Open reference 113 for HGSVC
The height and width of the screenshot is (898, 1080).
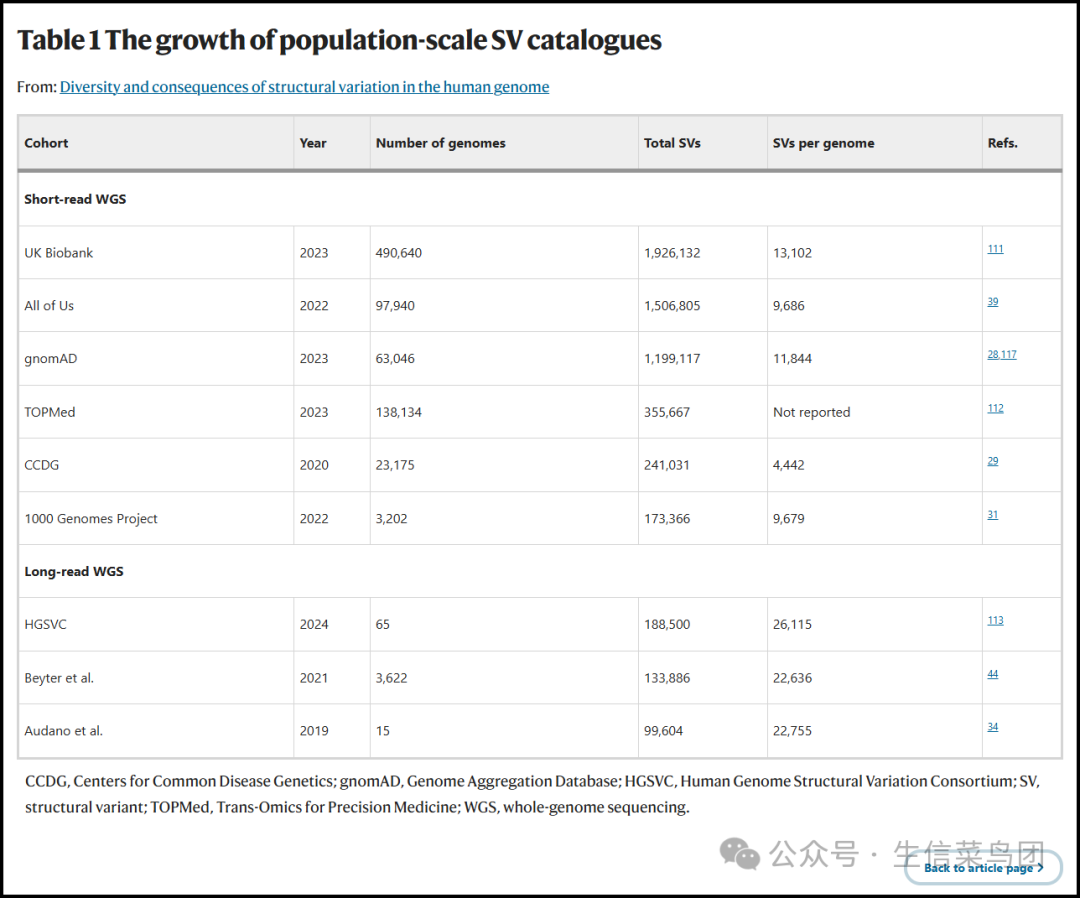(x=995, y=620)
